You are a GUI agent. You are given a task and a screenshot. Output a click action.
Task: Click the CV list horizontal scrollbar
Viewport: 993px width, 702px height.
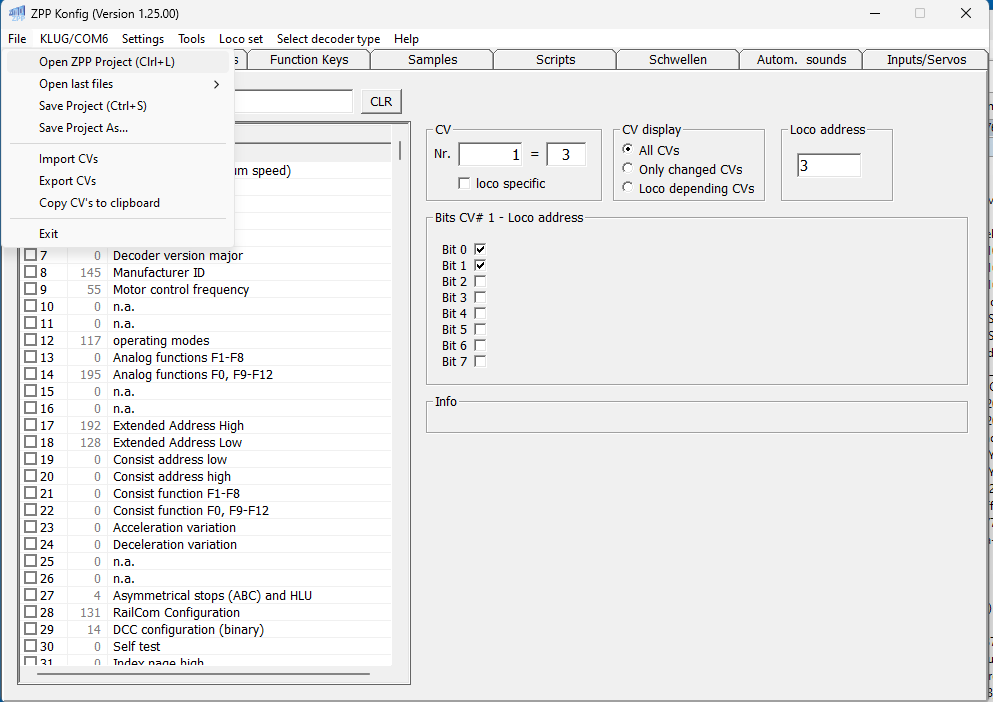(203, 674)
